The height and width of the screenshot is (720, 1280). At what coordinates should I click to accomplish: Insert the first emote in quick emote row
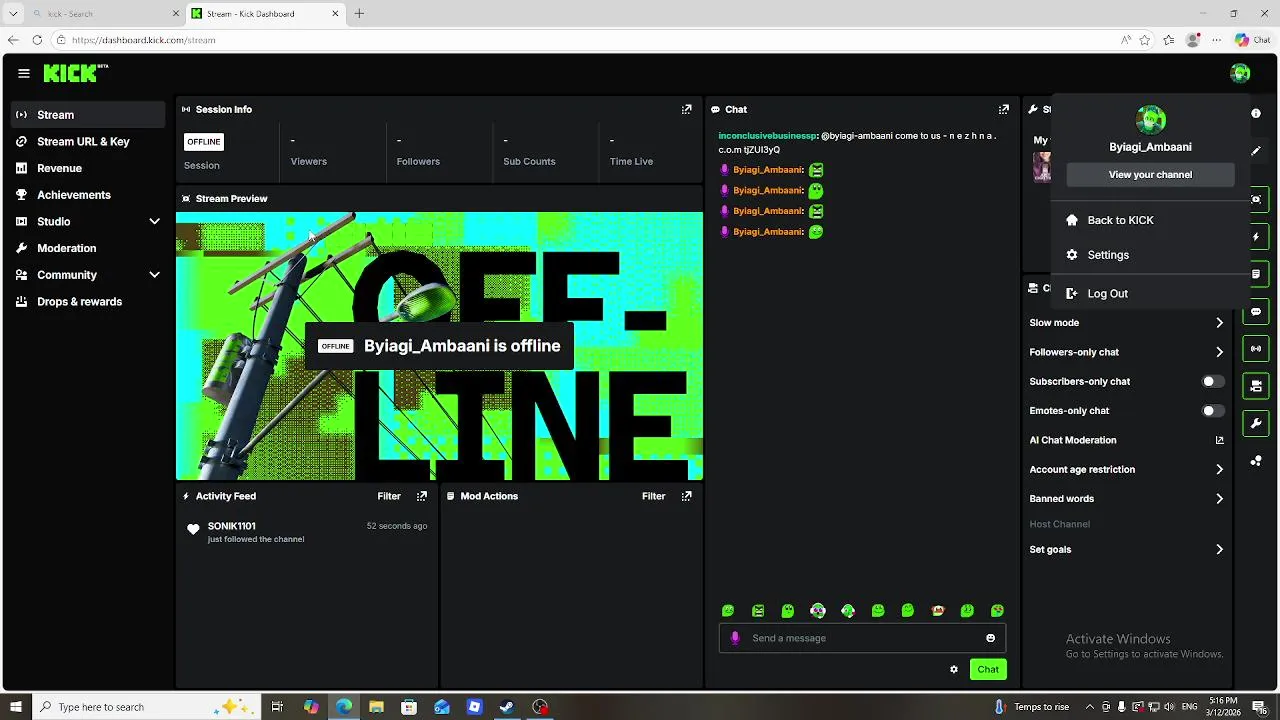[x=728, y=611]
